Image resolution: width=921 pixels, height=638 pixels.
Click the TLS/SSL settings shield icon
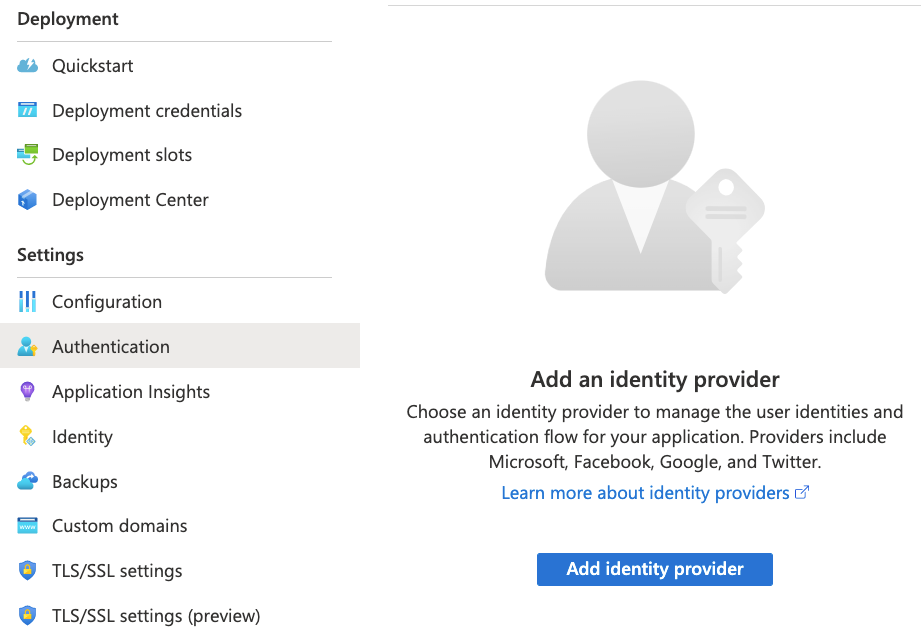click(x=27, y=570)
